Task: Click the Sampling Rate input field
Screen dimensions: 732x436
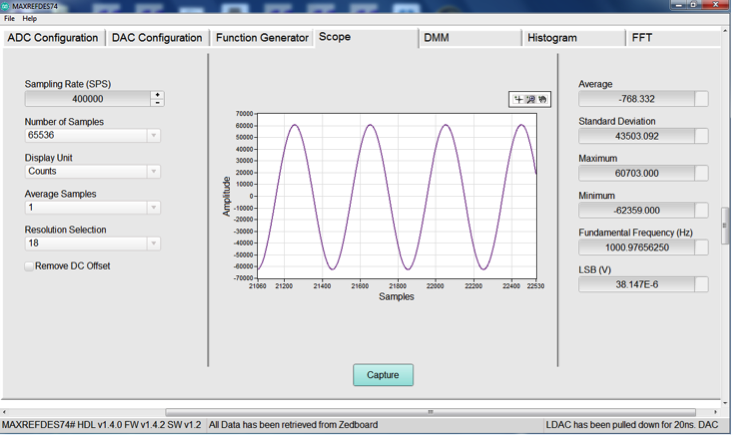Action: [x=88, y=99]
